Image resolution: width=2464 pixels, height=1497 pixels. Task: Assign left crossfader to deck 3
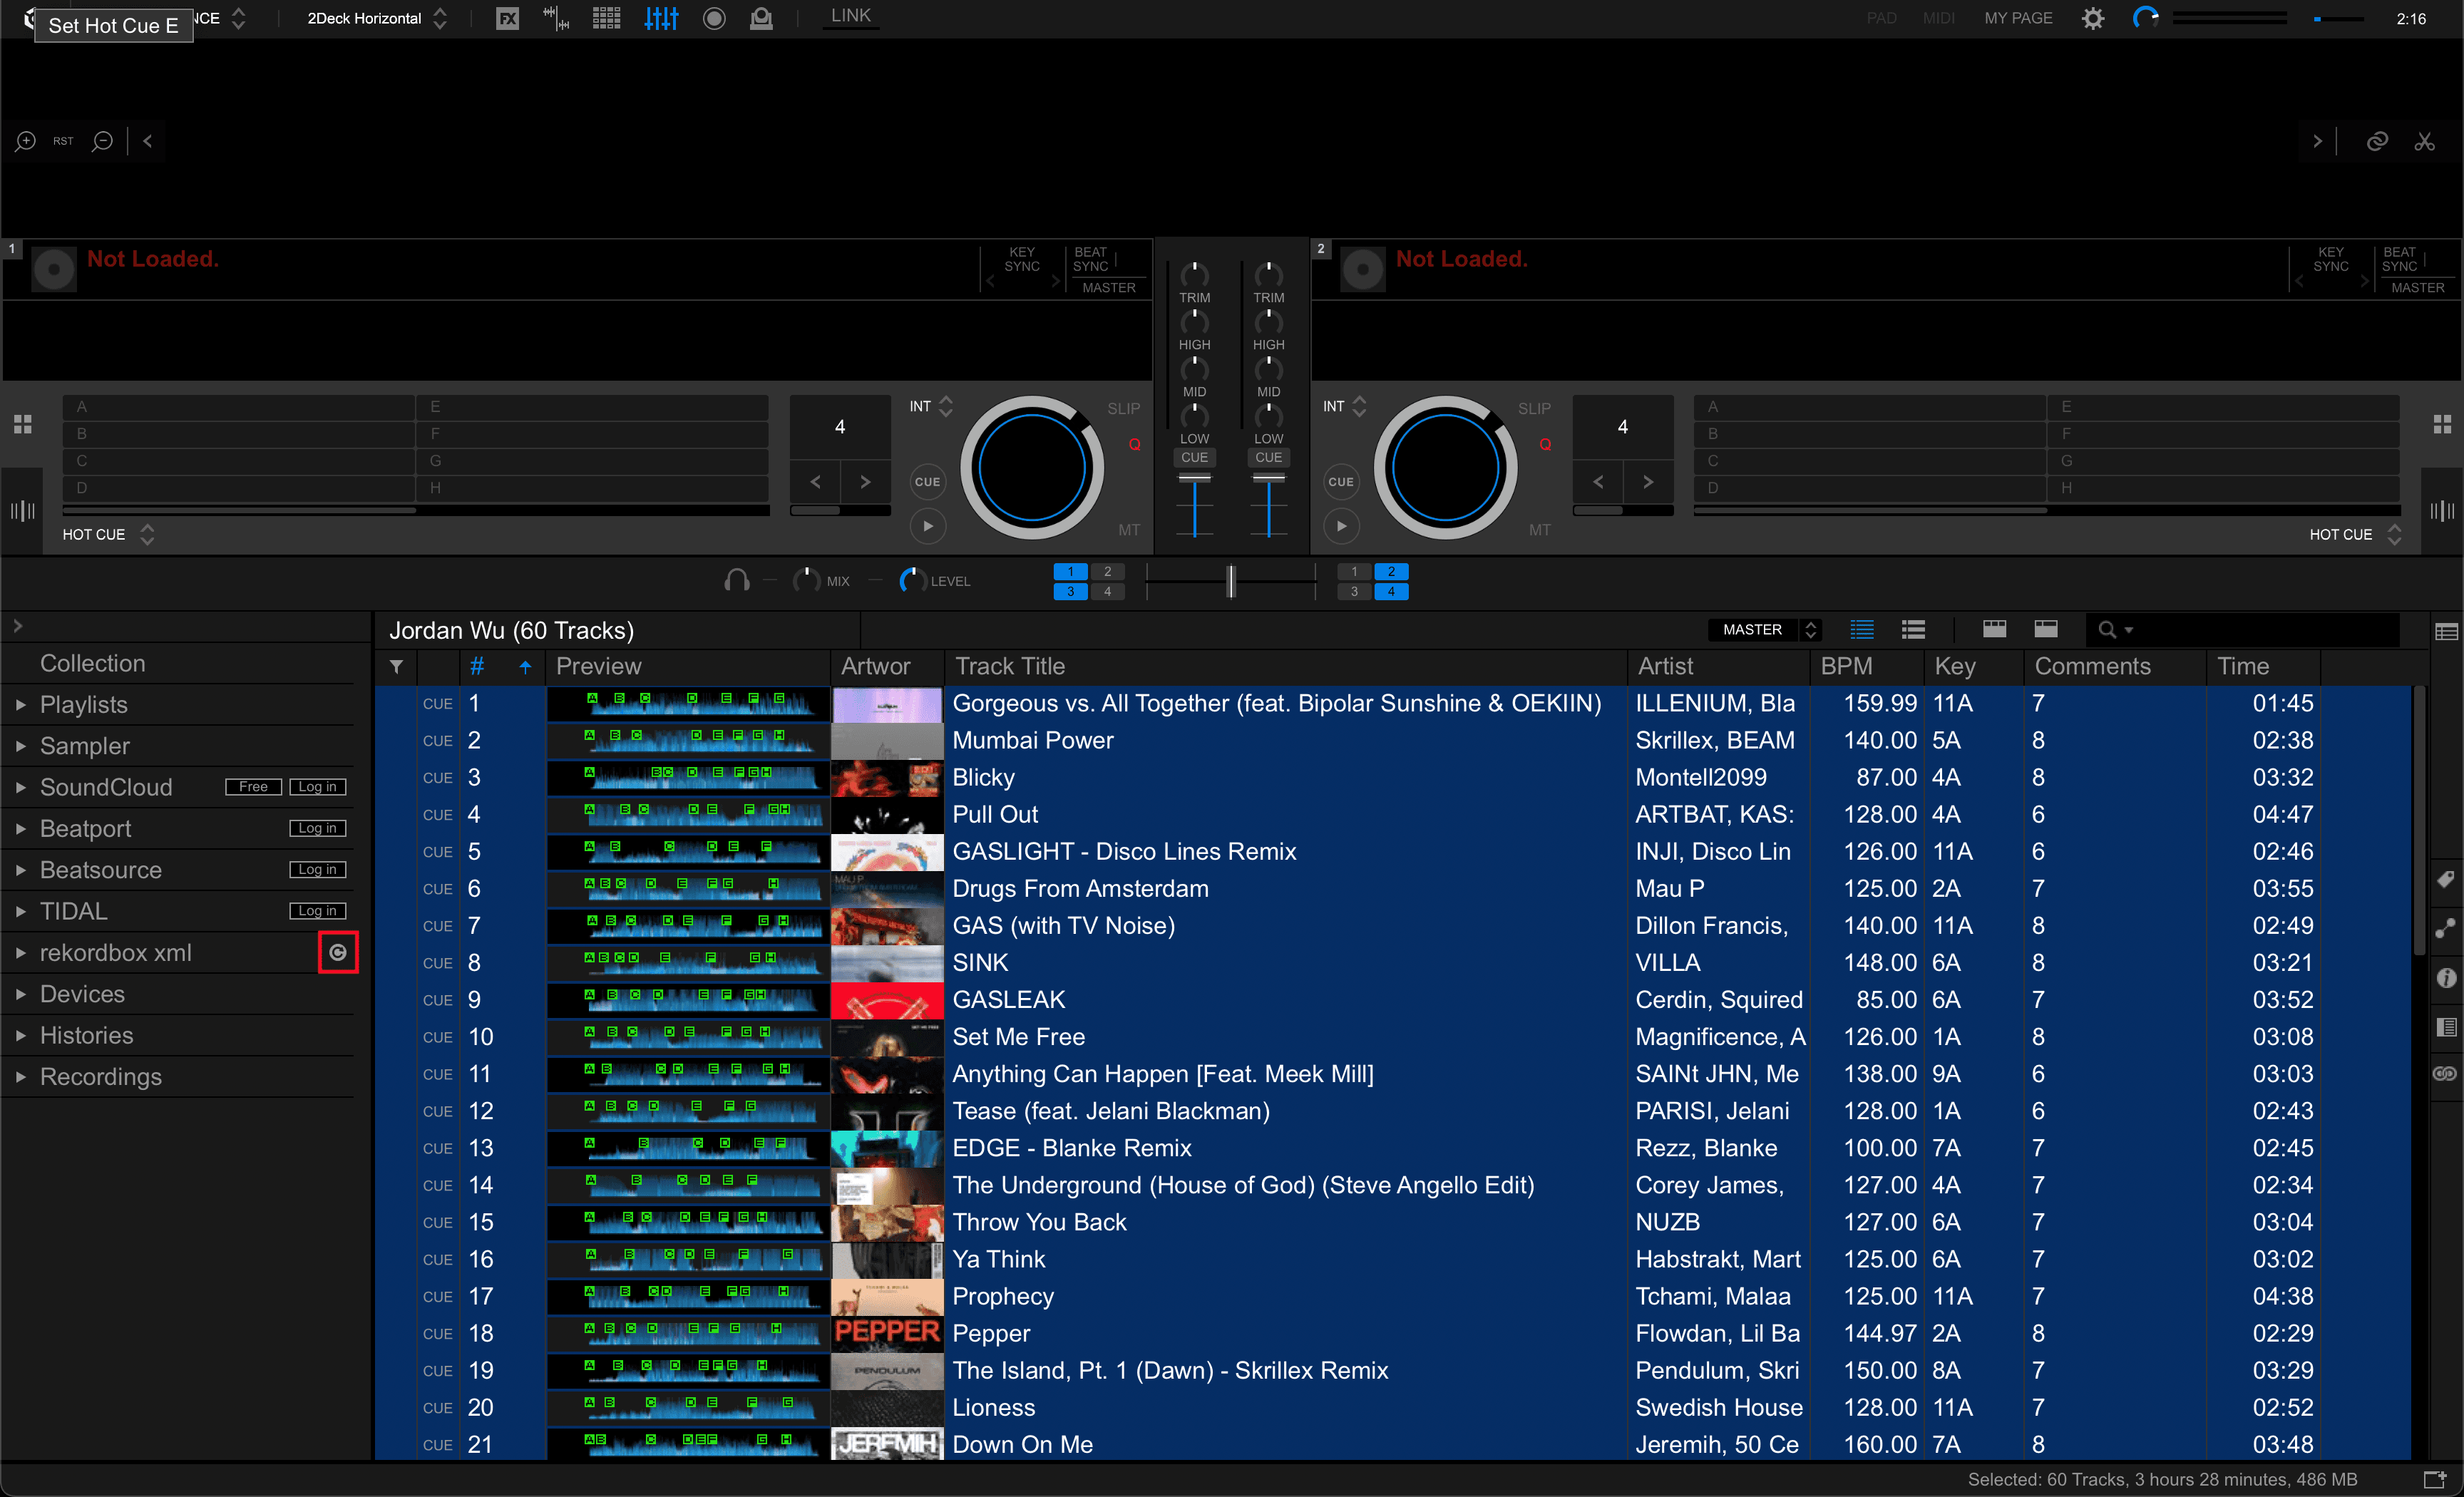click(x=1070, y=591)
